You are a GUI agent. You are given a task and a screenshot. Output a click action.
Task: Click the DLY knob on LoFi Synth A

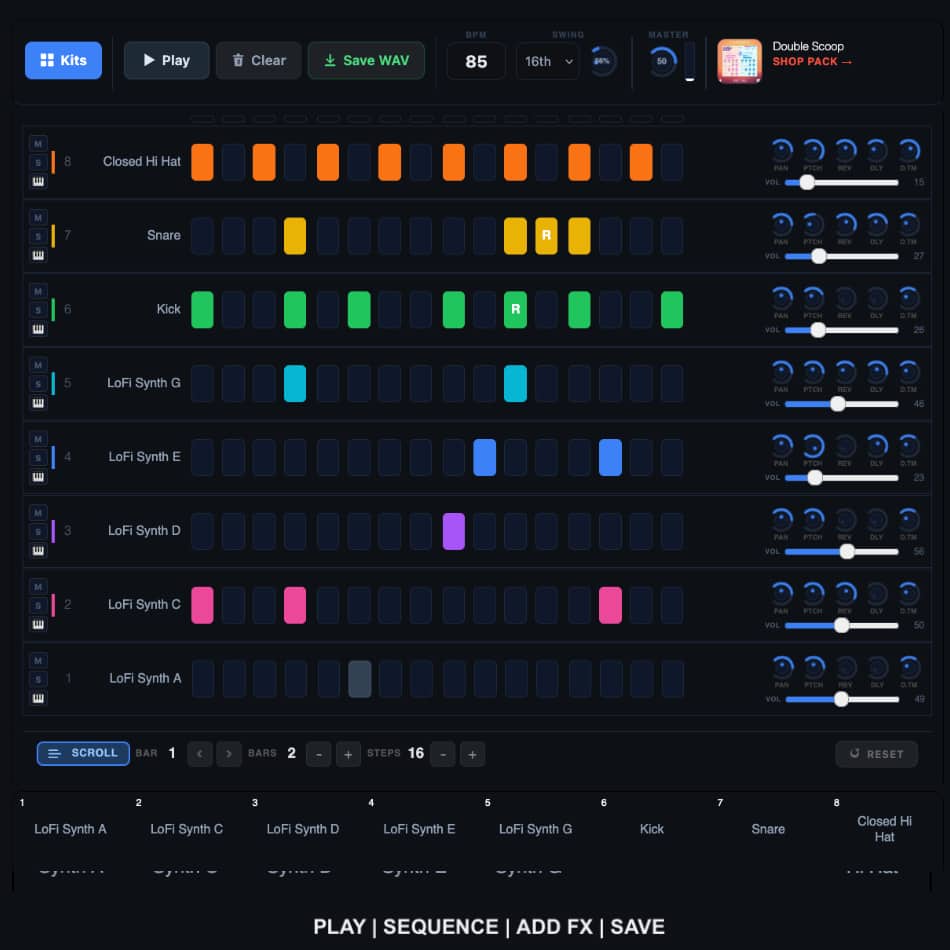click(877, 668)
